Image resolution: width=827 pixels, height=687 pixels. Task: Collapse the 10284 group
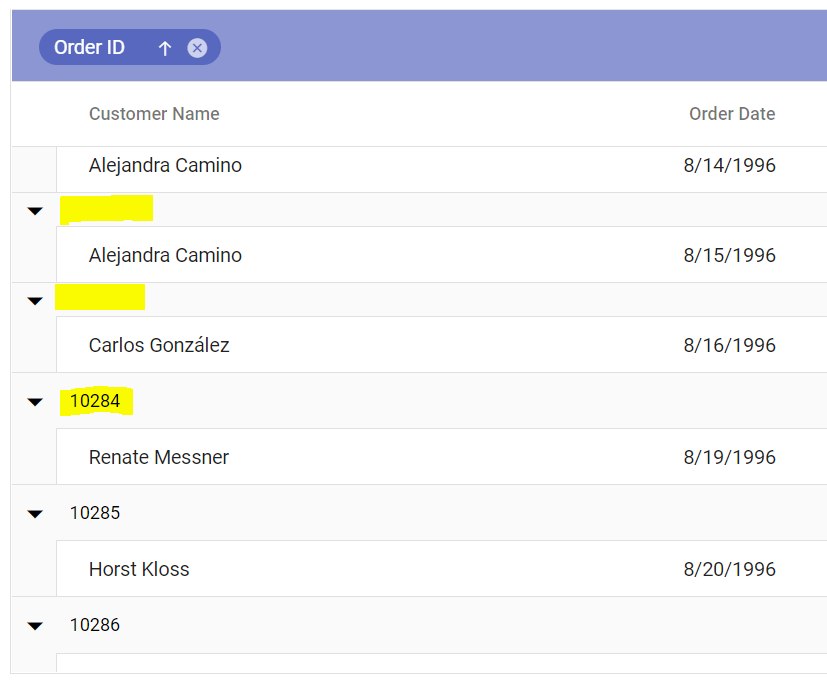[35, 402]
